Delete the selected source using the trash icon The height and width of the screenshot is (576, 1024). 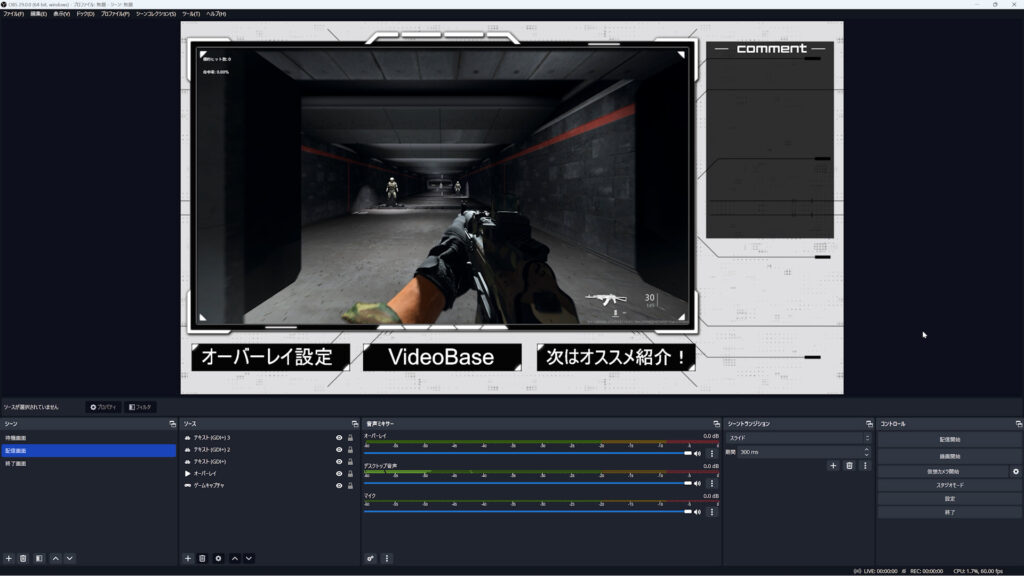pyautogui.click(x=203, y=558)
